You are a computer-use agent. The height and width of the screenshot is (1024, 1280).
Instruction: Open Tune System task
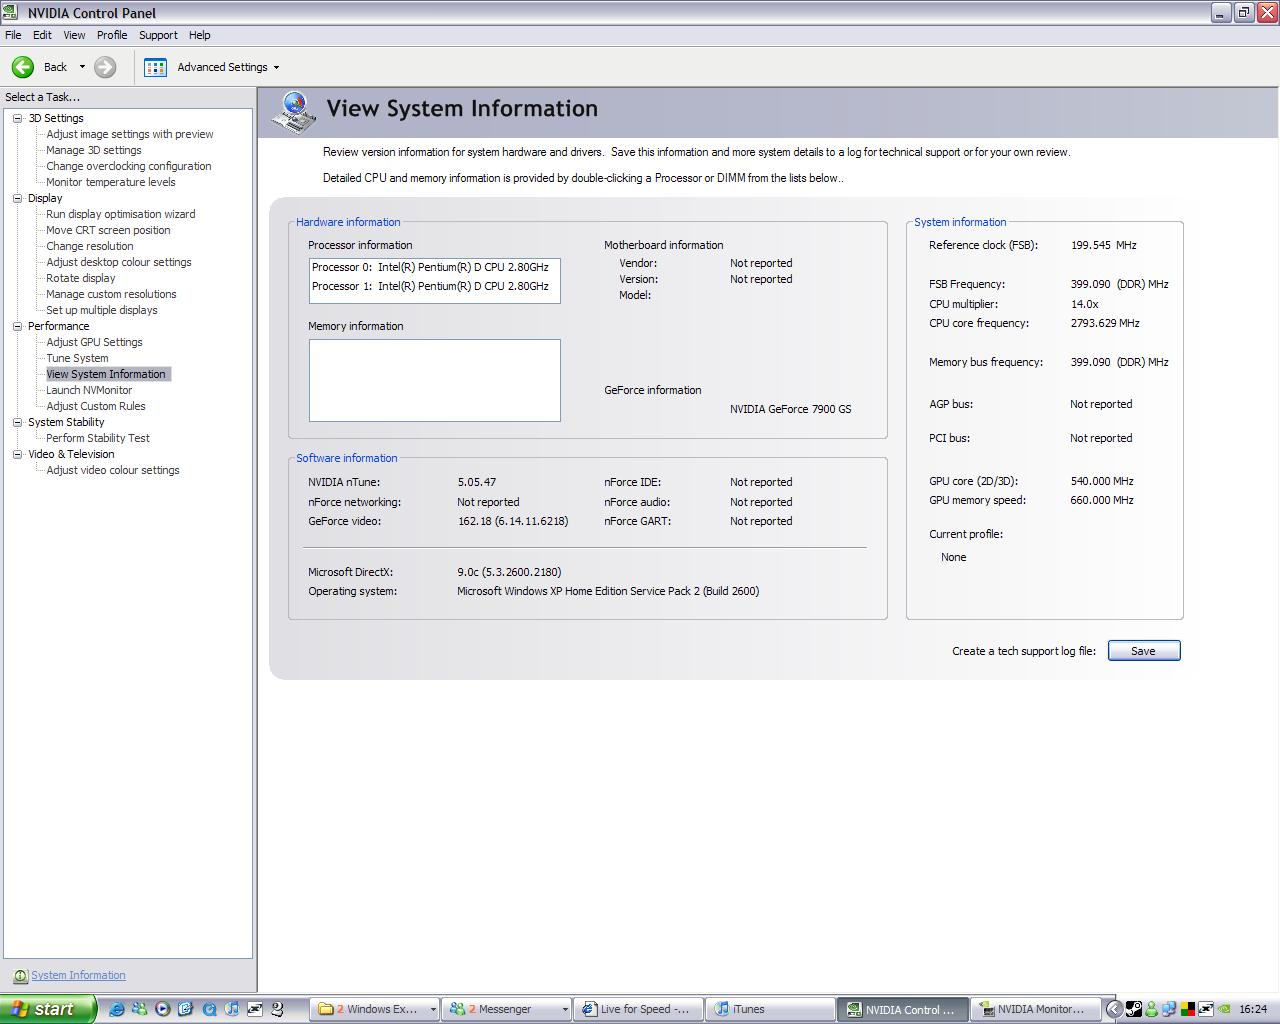(x=77, y=358)
